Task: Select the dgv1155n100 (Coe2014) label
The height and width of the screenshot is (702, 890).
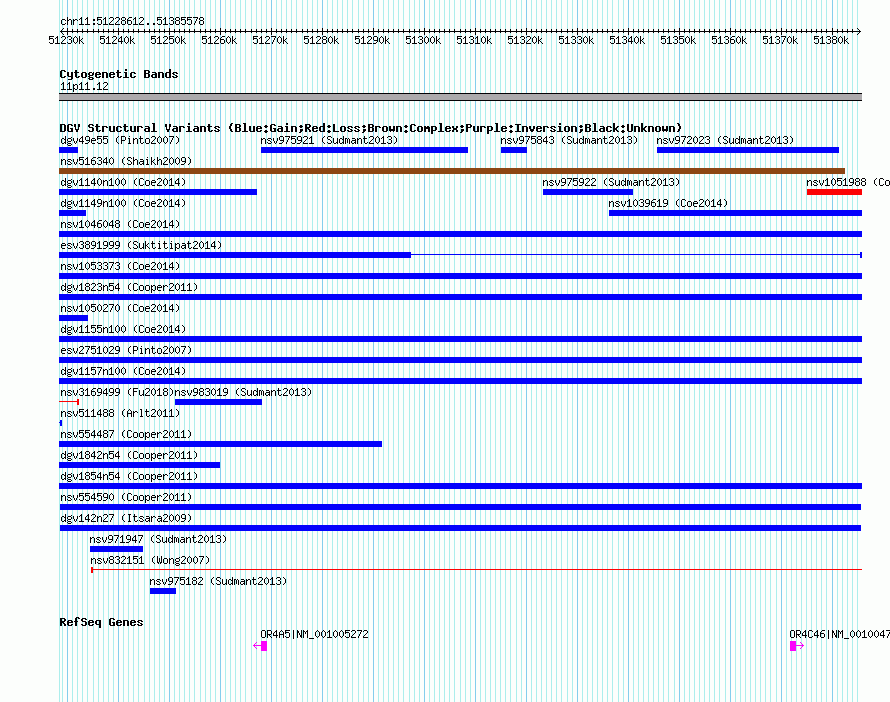Action: (123, 329)
